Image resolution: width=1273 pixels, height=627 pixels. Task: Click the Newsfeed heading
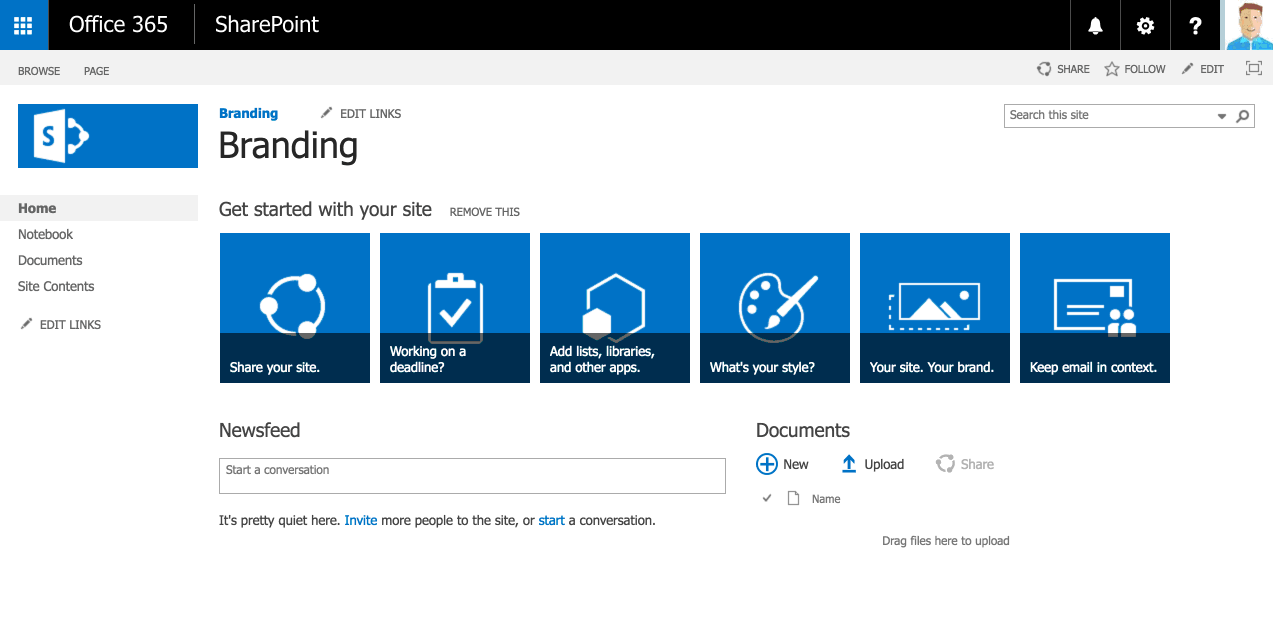(x=260, y=431)
